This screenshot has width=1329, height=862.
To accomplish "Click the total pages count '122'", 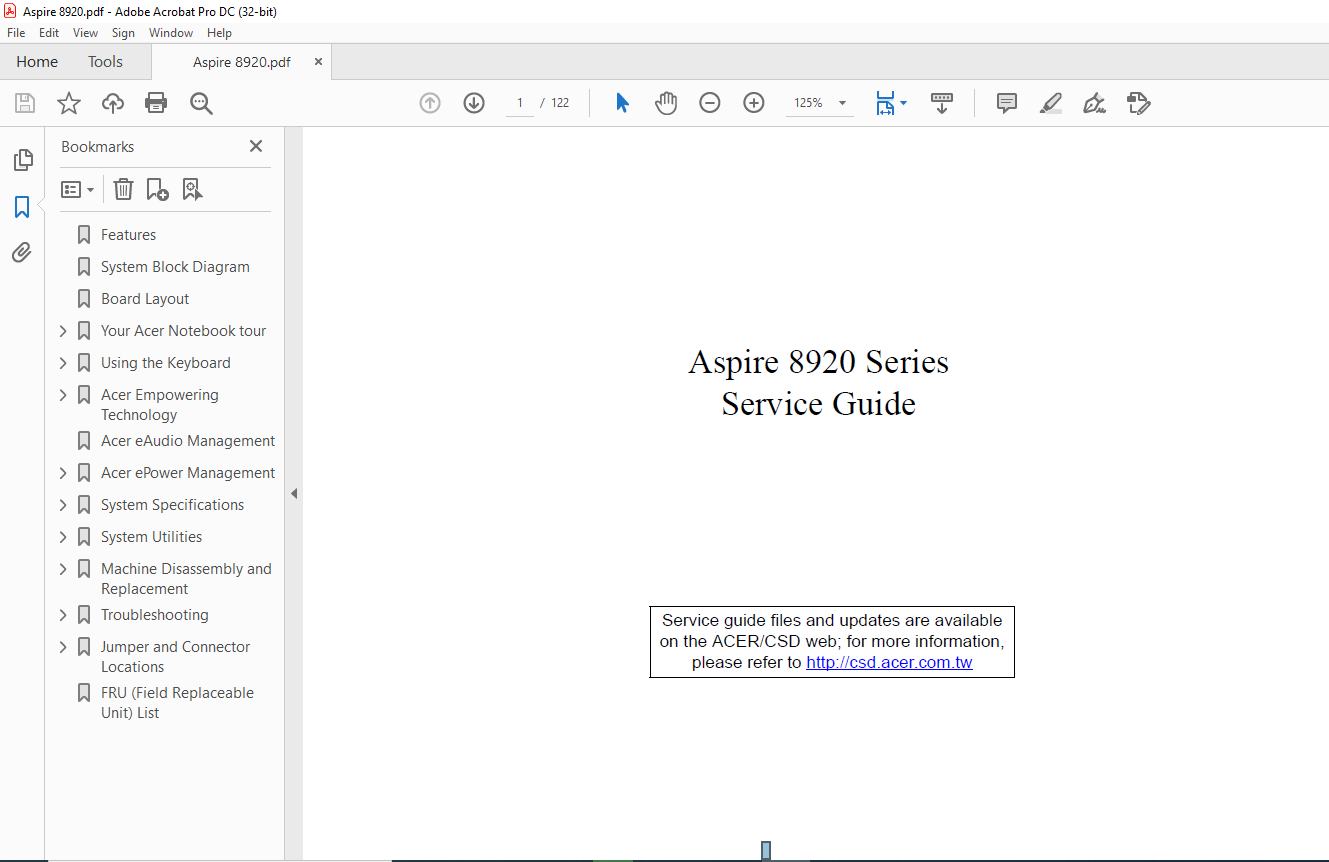I will [560, 103].
